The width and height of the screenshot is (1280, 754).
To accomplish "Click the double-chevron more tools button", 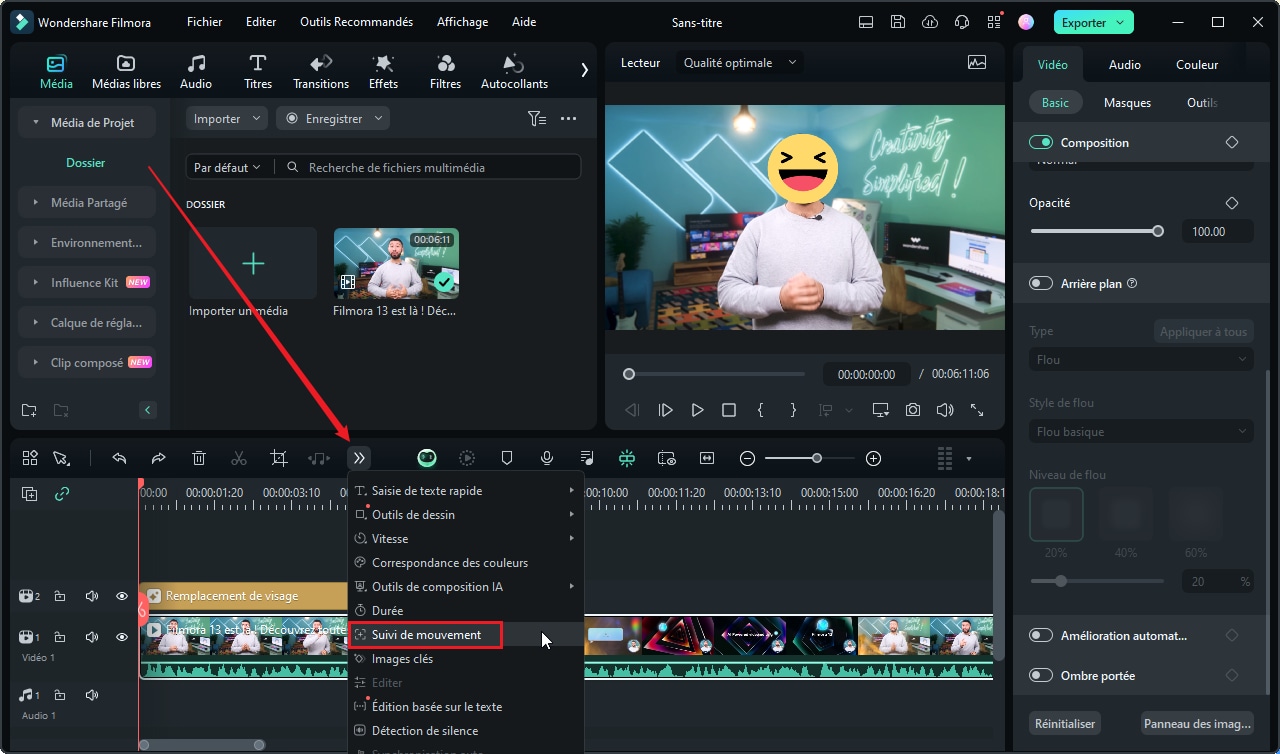I will tap(359, 458).
